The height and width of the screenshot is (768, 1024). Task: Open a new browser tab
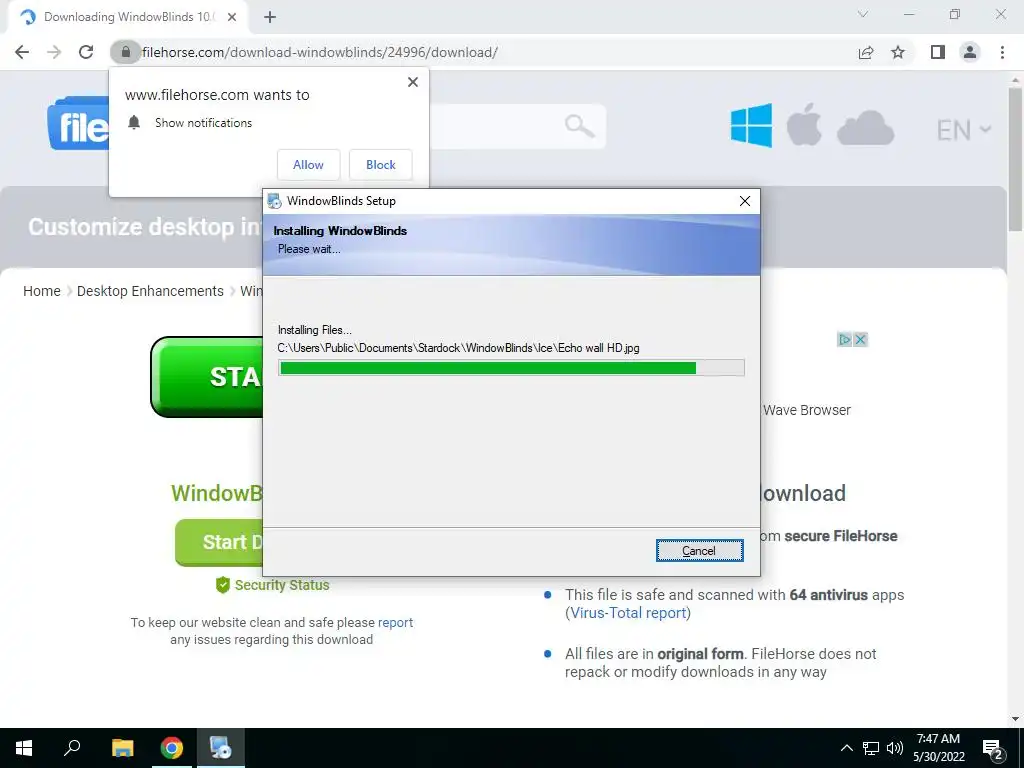point(270,18)
